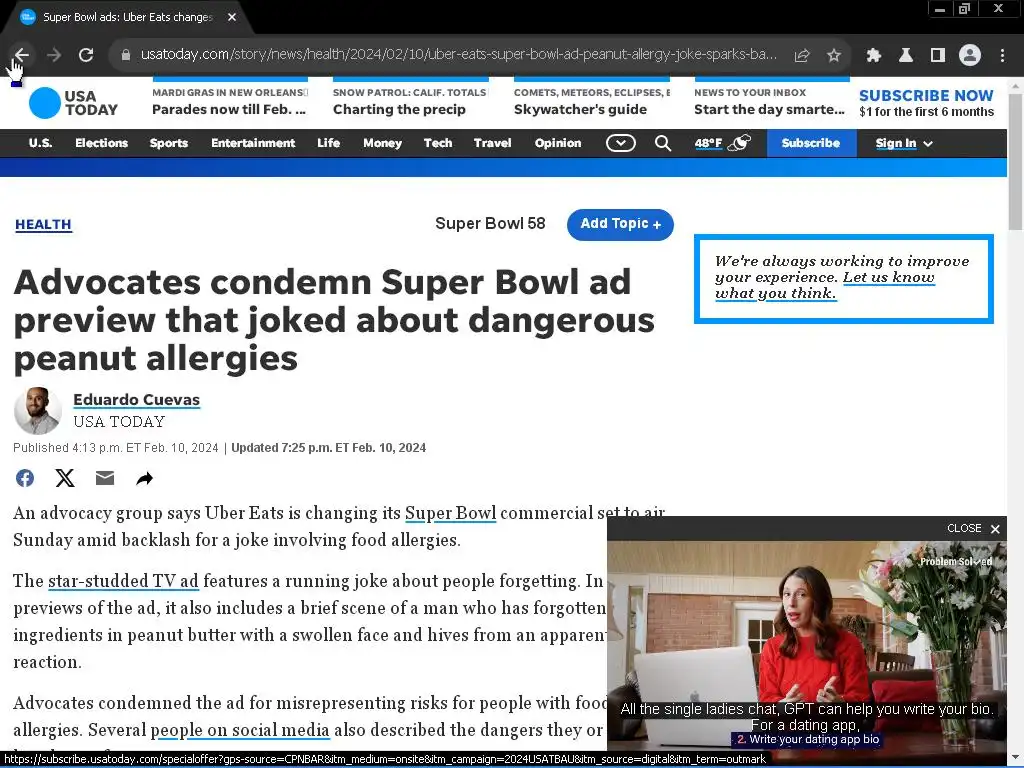Click the Super Bowl 58 topic label
1024x768 pixels.
[x=490, y=224]
